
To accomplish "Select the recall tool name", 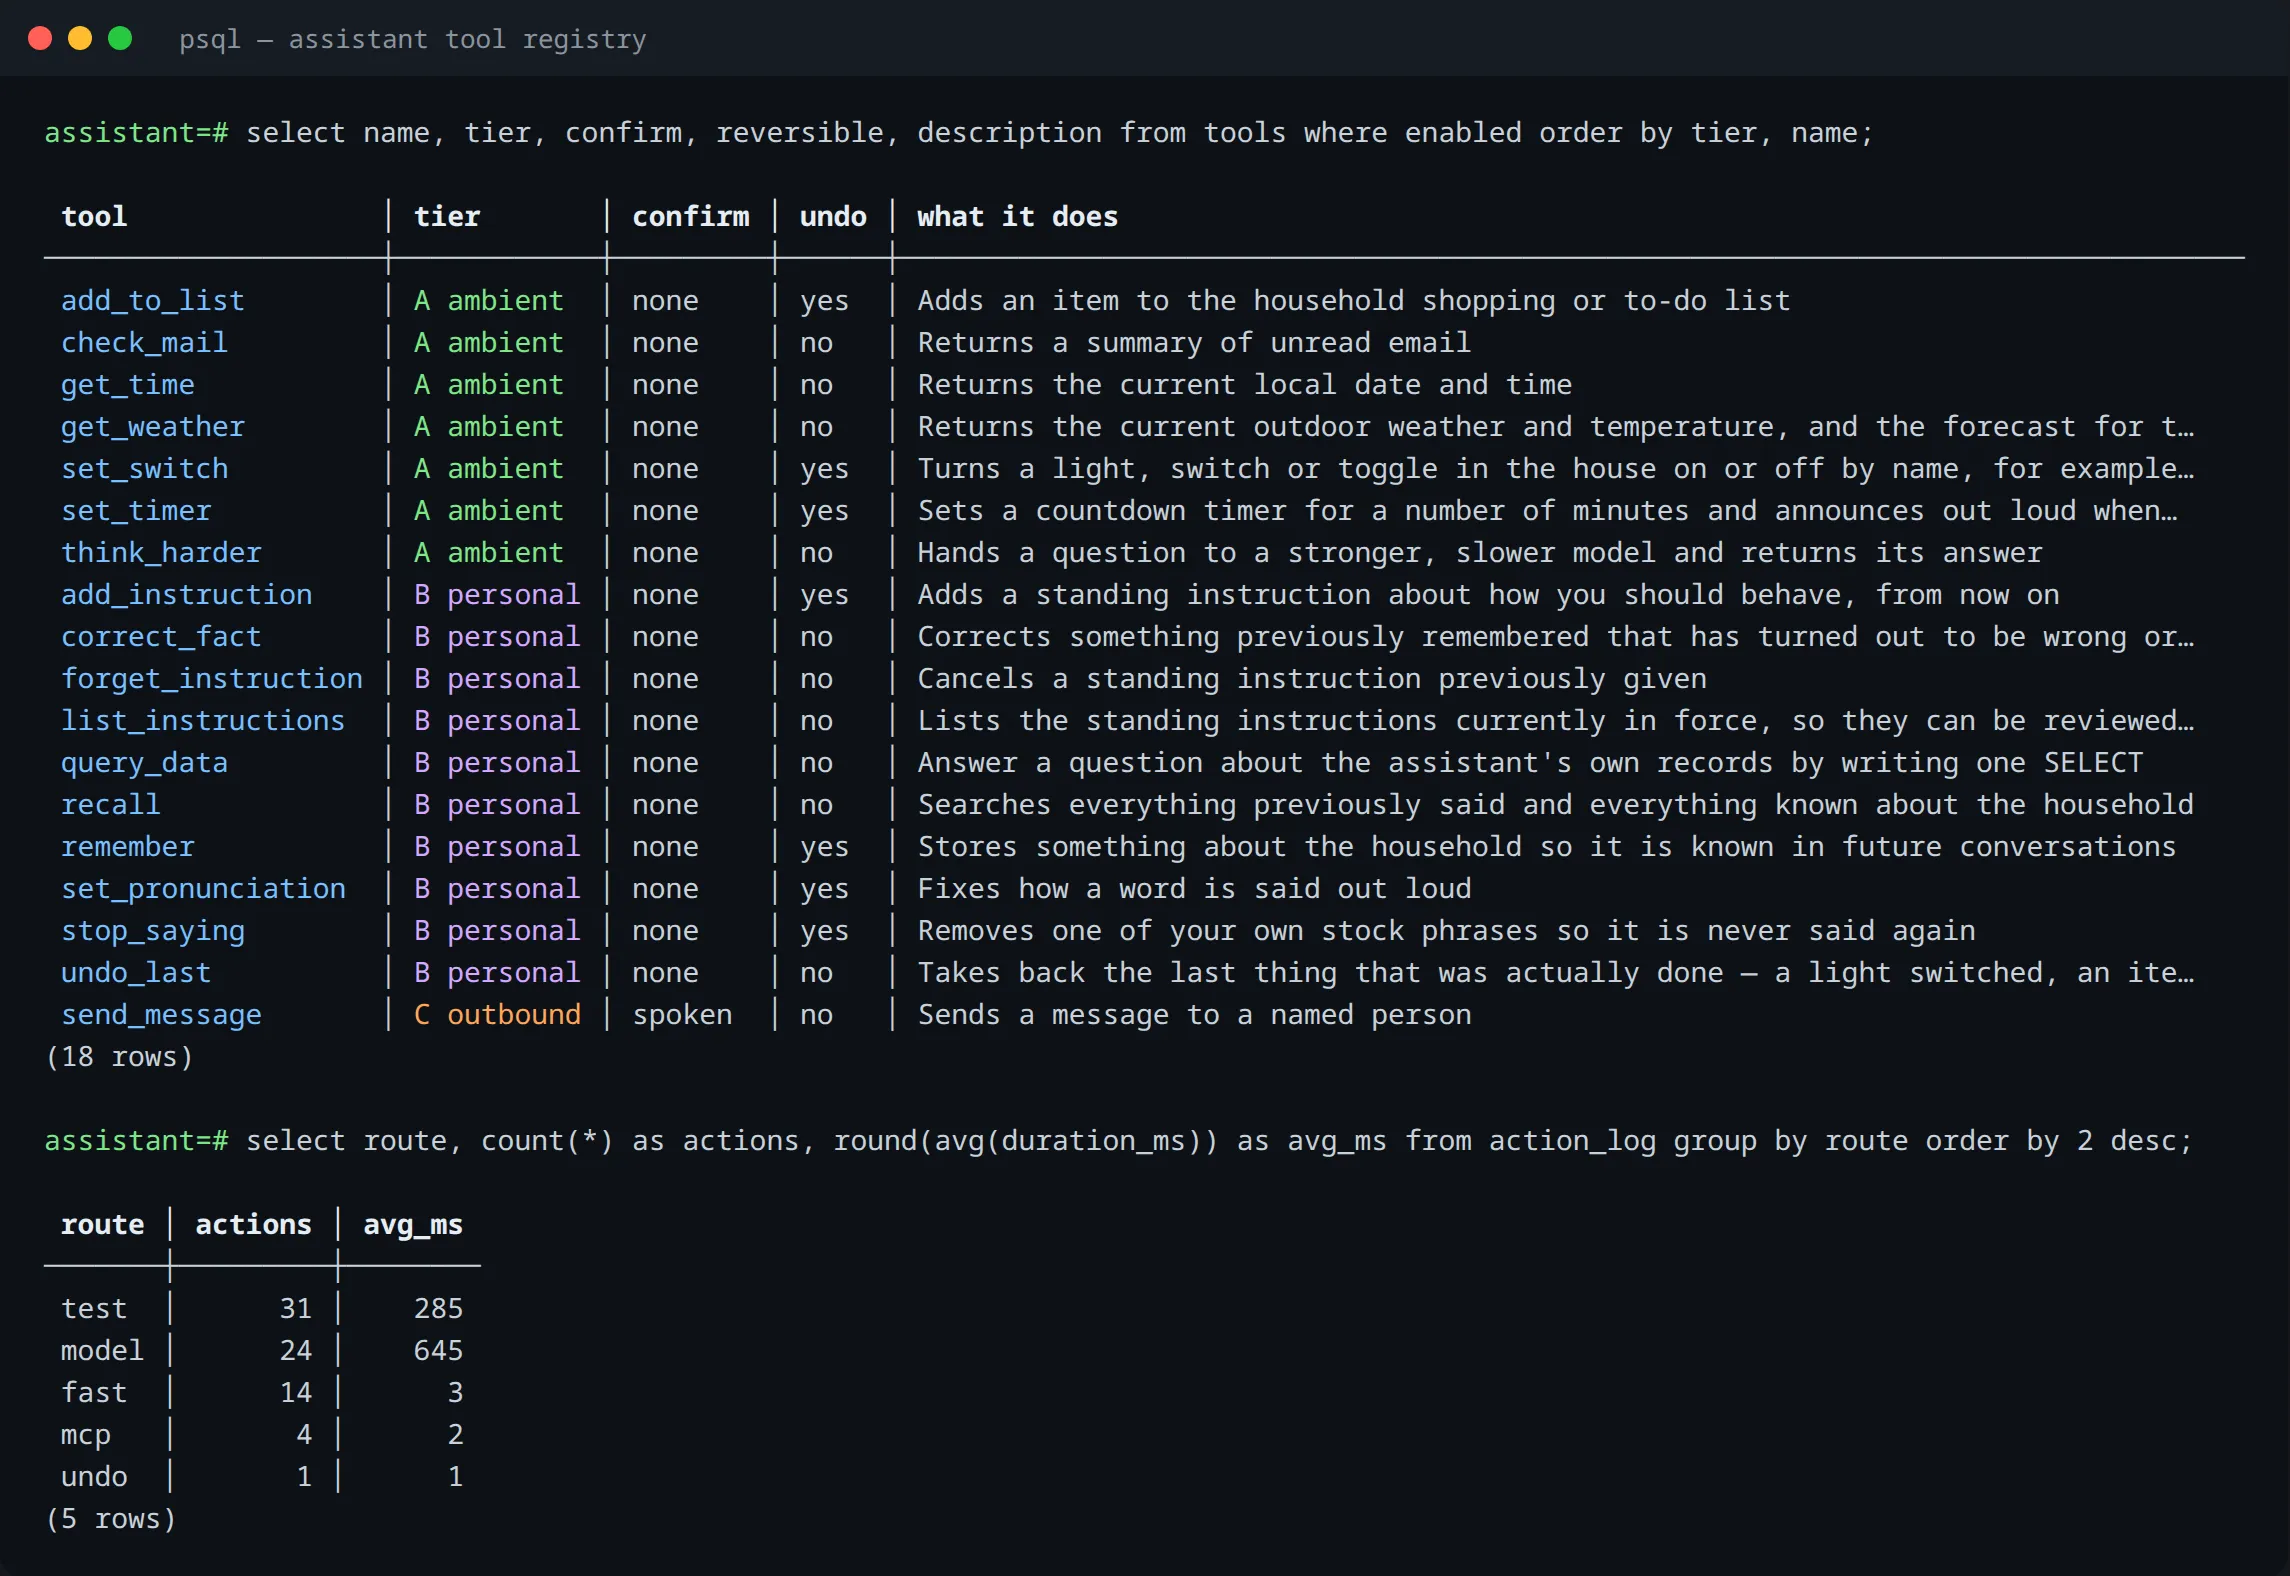I will [x=111, y=805].
